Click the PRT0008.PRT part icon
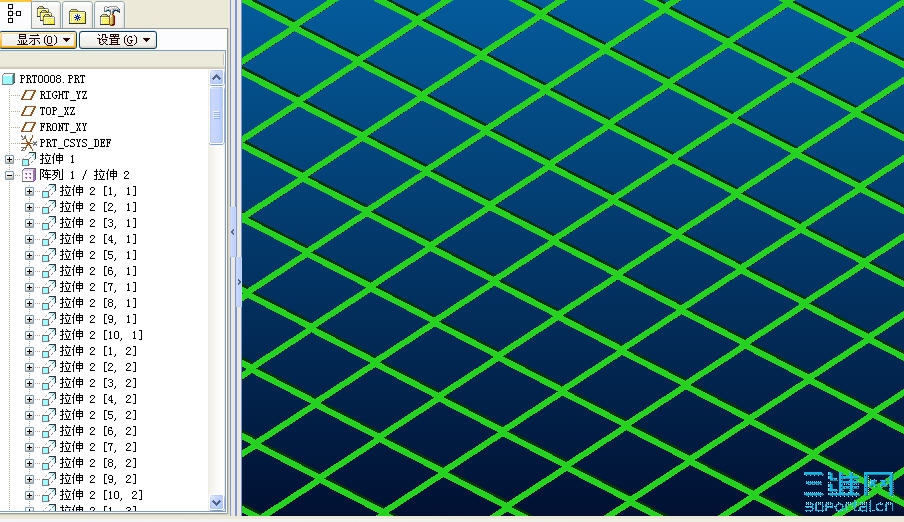 pos(8,79)
